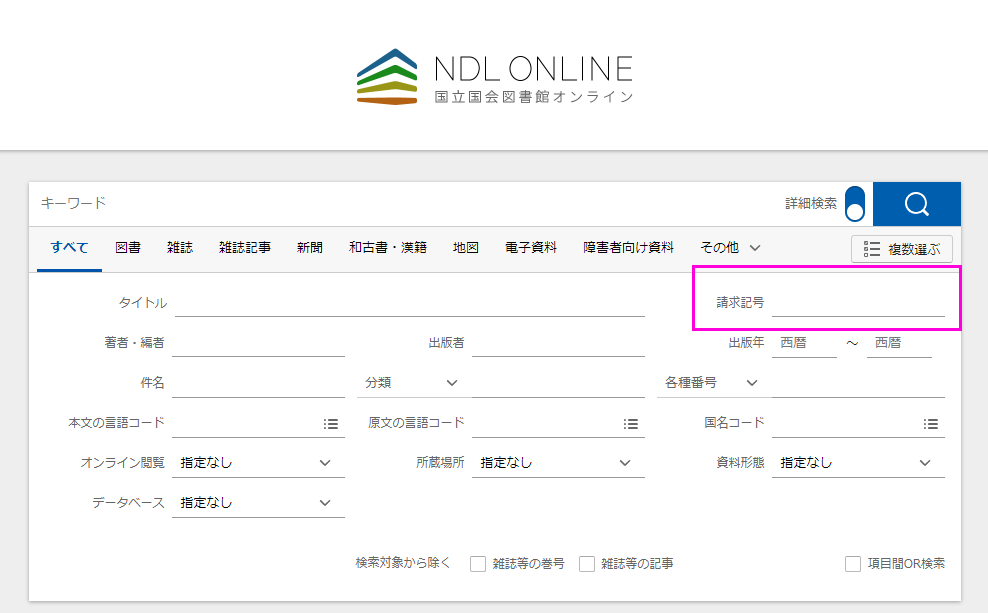
Task: Expand the その他 tab menu
Action: tap(730, 248)
